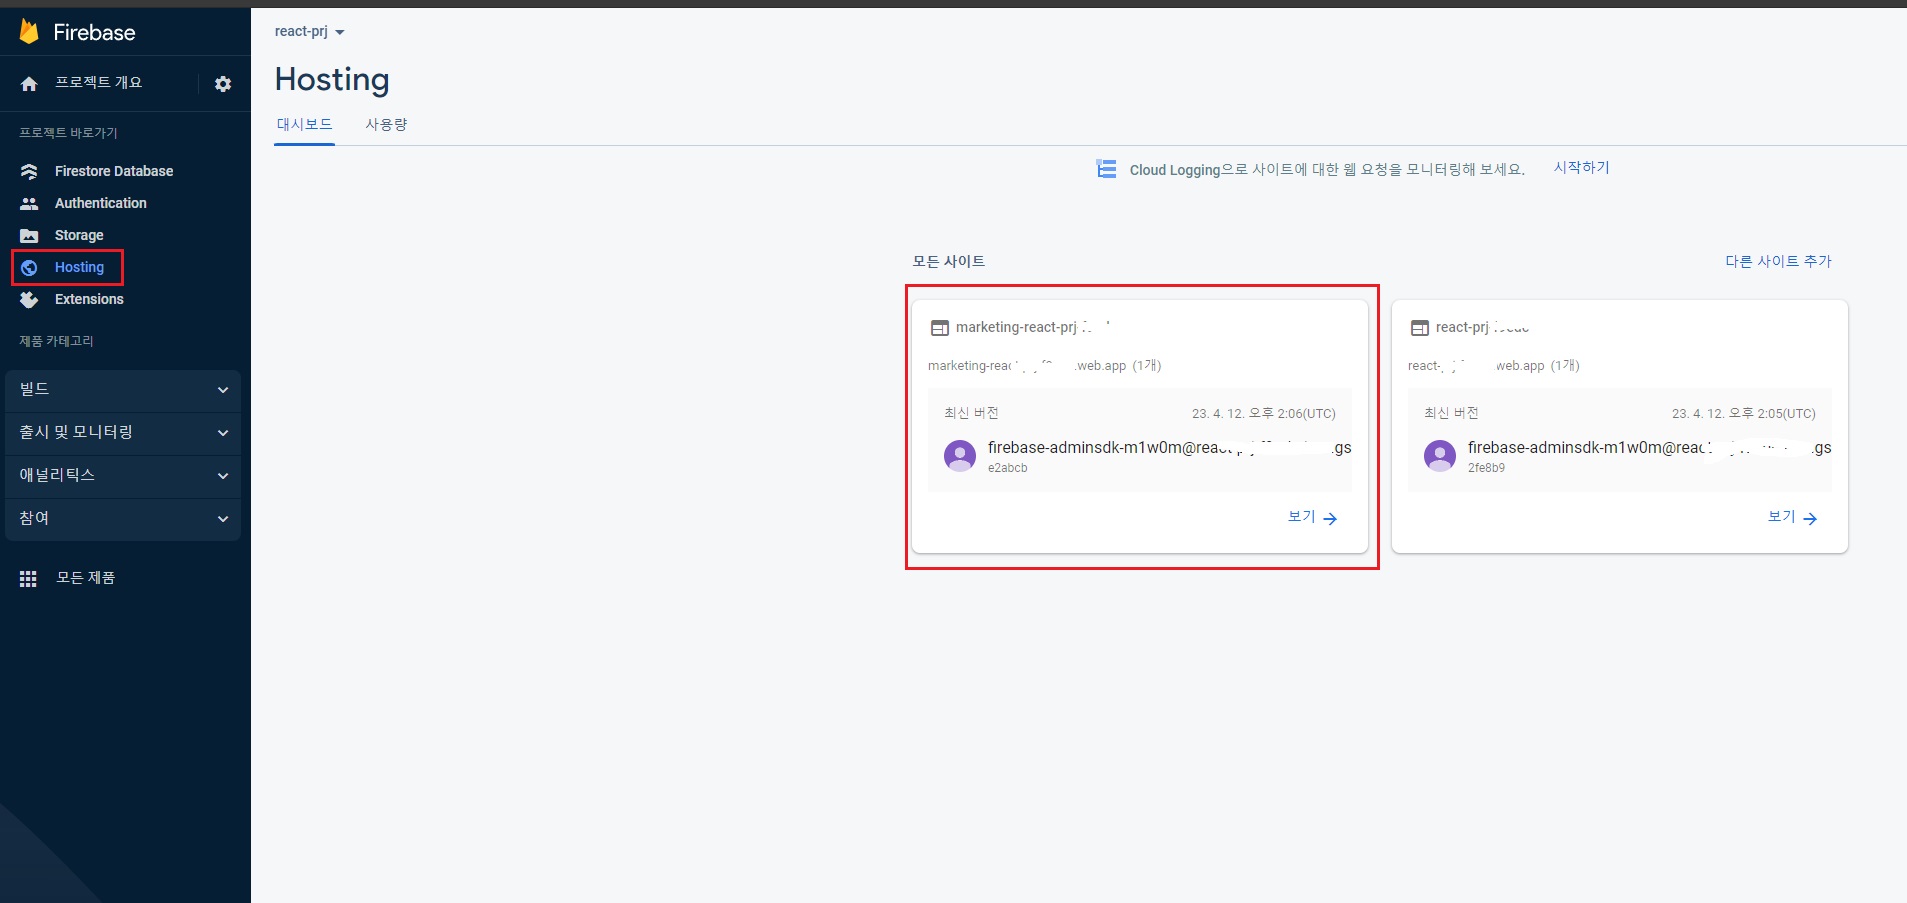Open the react-prj project selector dropdown
Screen dimensions: 1907x903
click(310, 32)
